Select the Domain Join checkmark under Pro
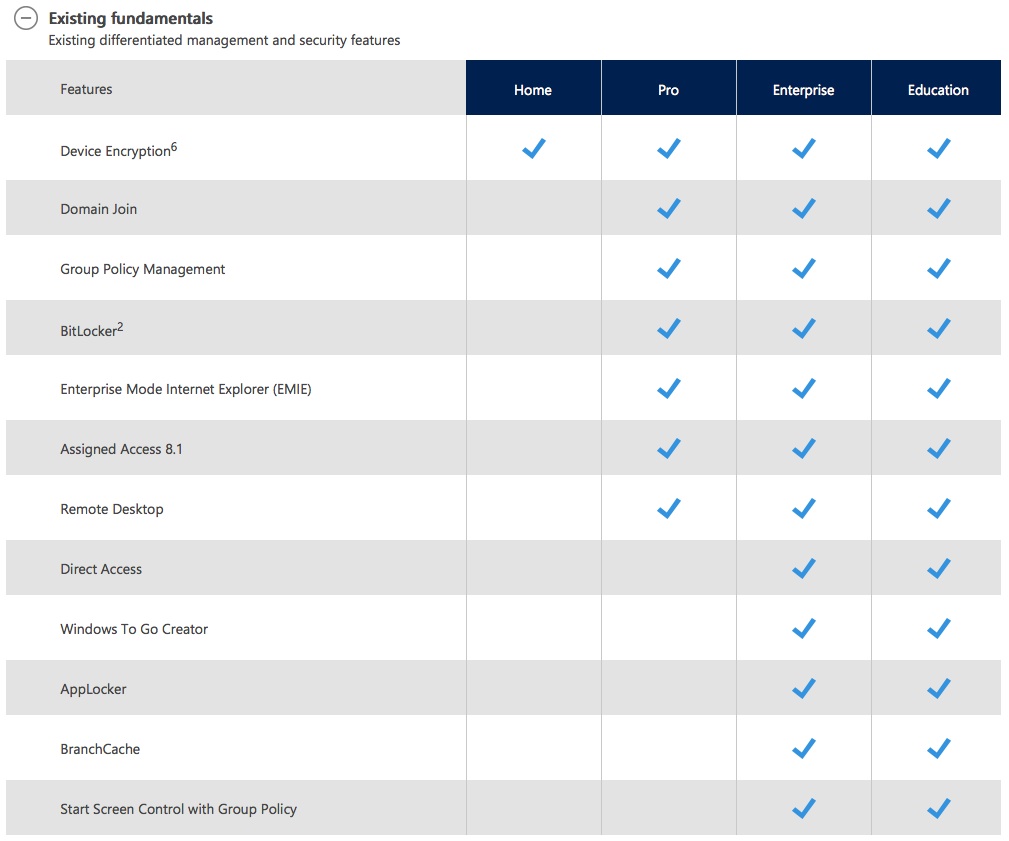 pyautogui.click(x=668, y=208)
